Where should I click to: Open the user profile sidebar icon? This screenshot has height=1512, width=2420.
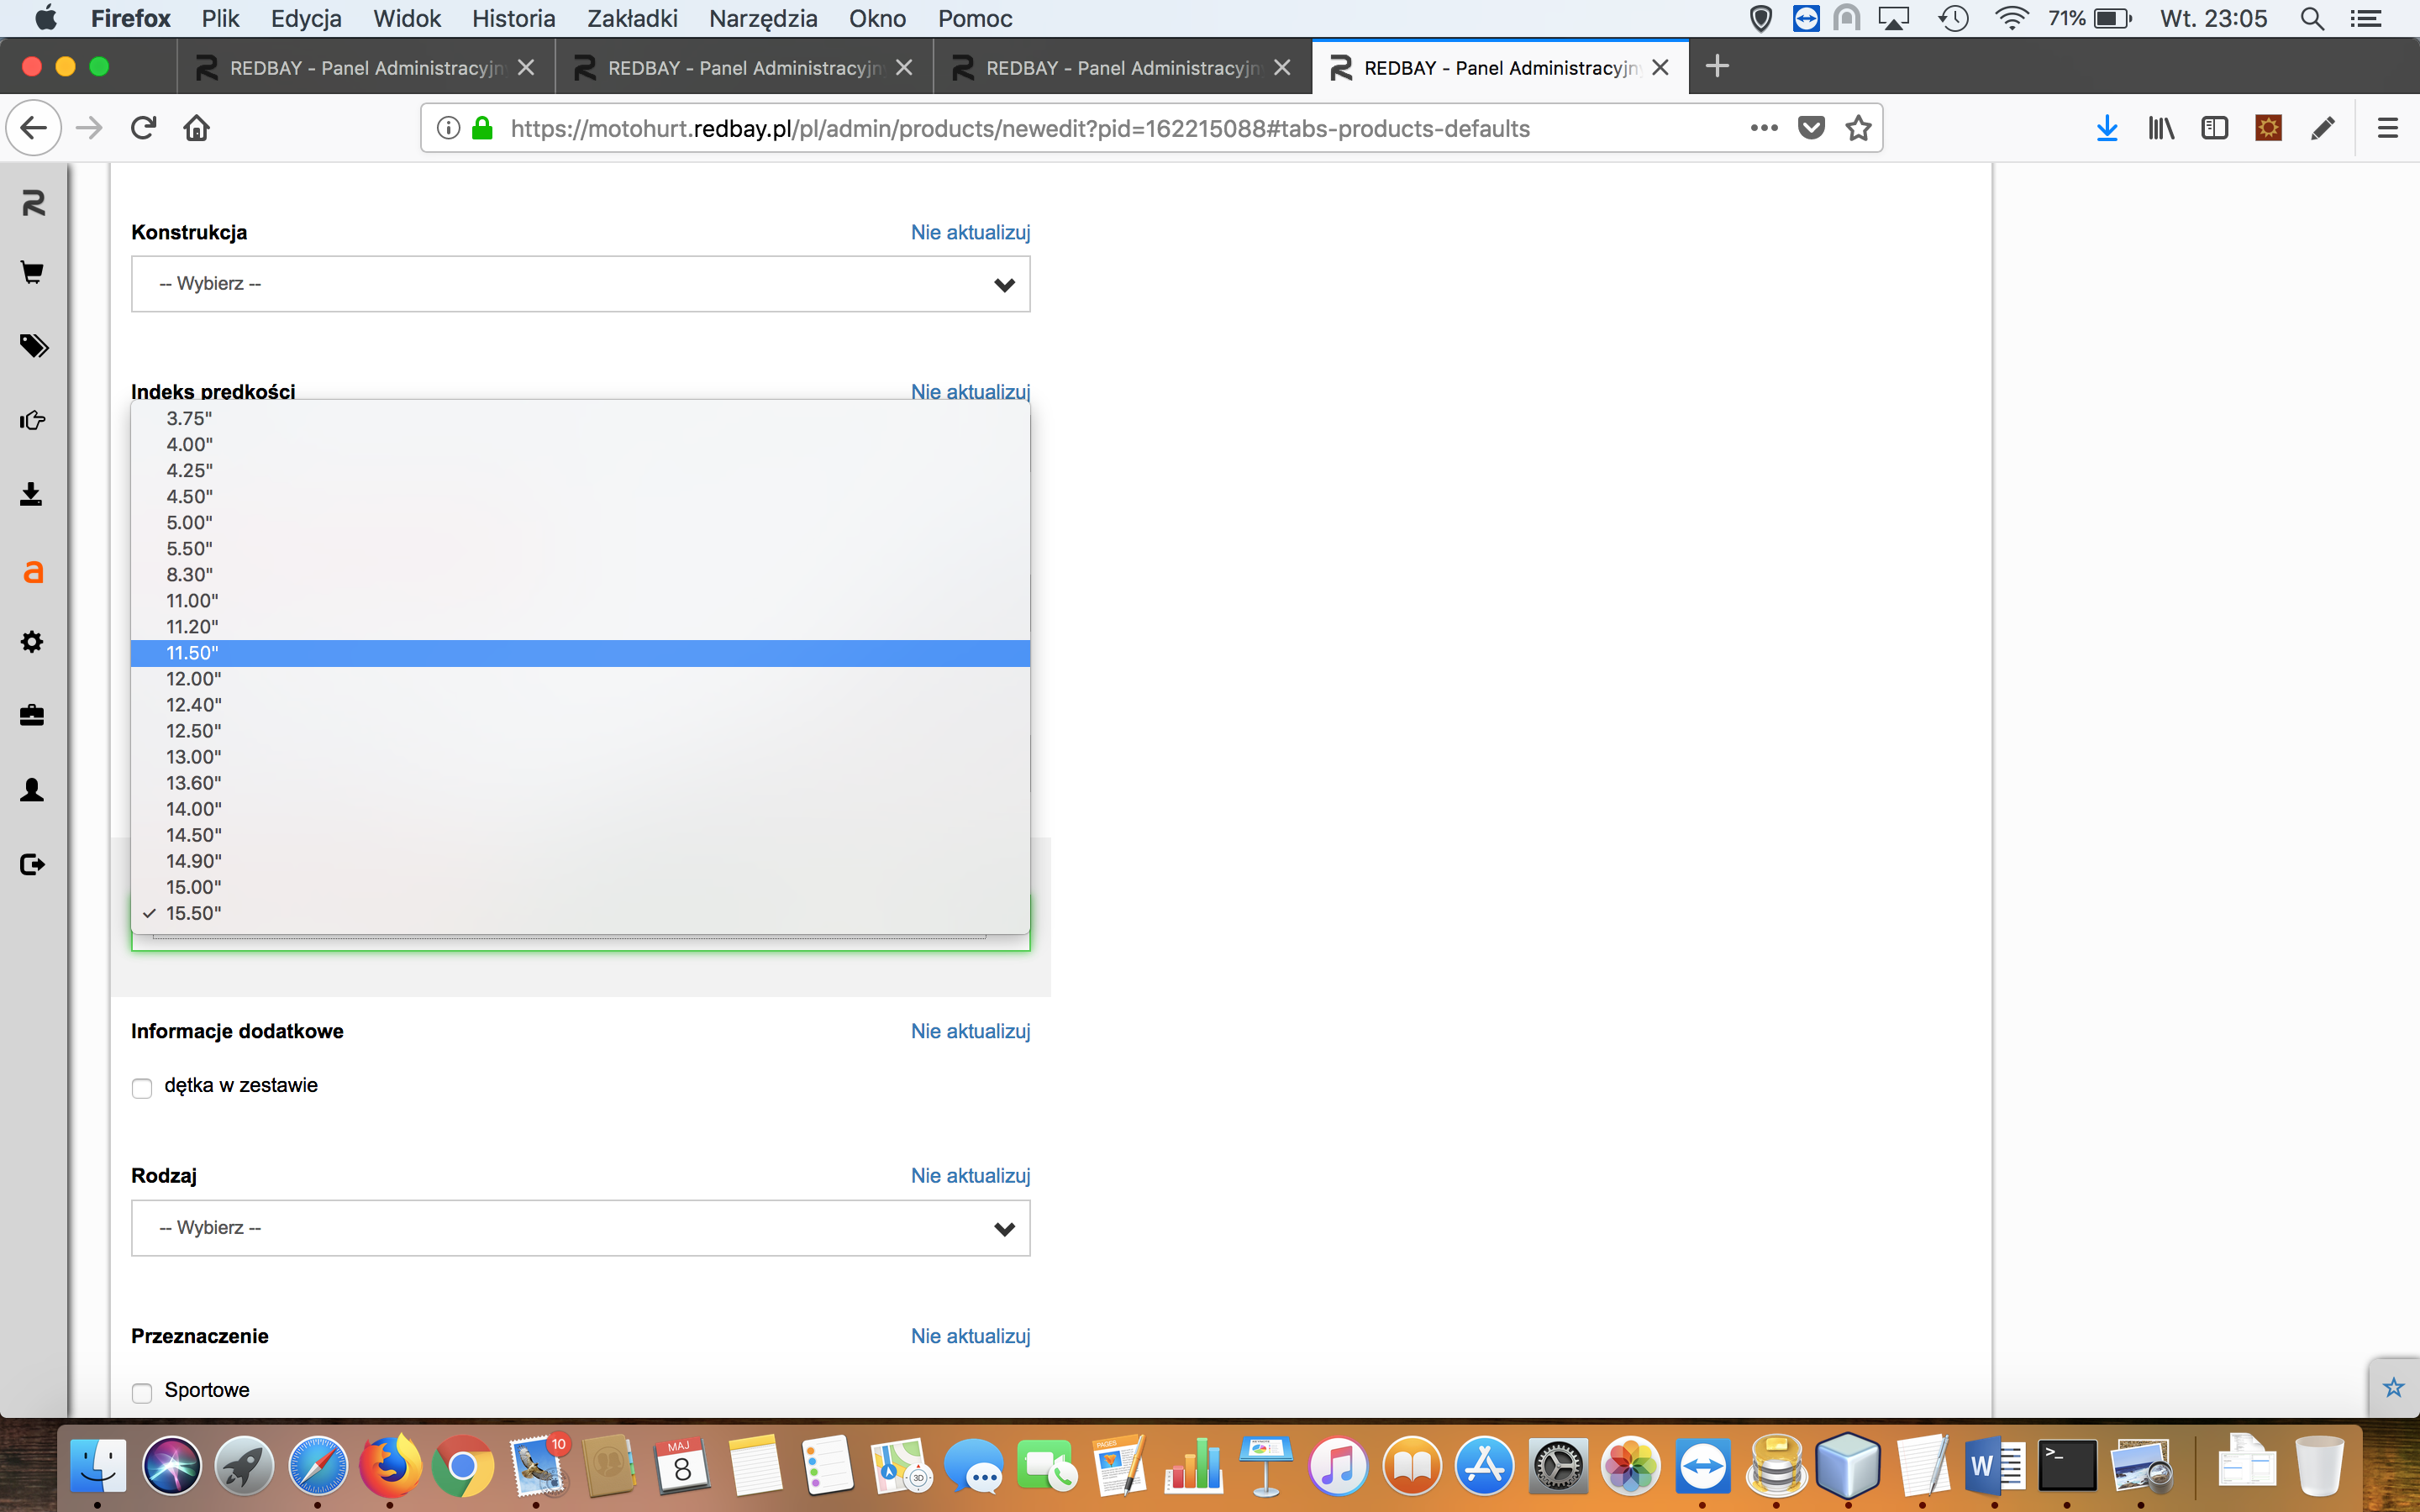(32, 790)
